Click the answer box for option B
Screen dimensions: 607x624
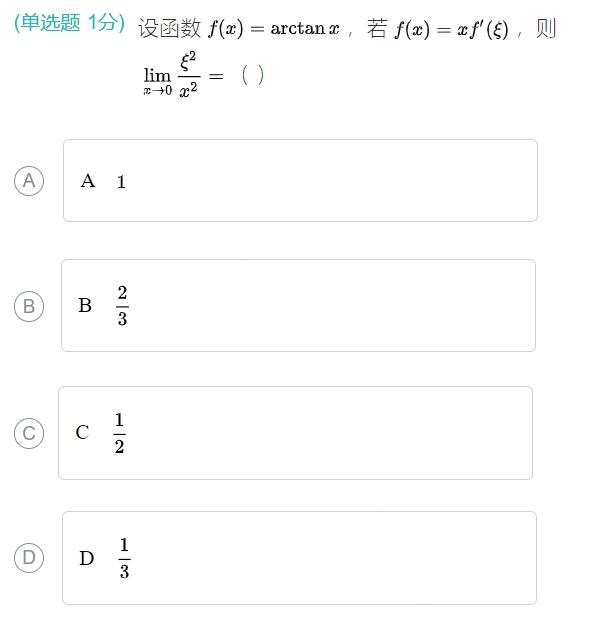click(x=298, y=306)
